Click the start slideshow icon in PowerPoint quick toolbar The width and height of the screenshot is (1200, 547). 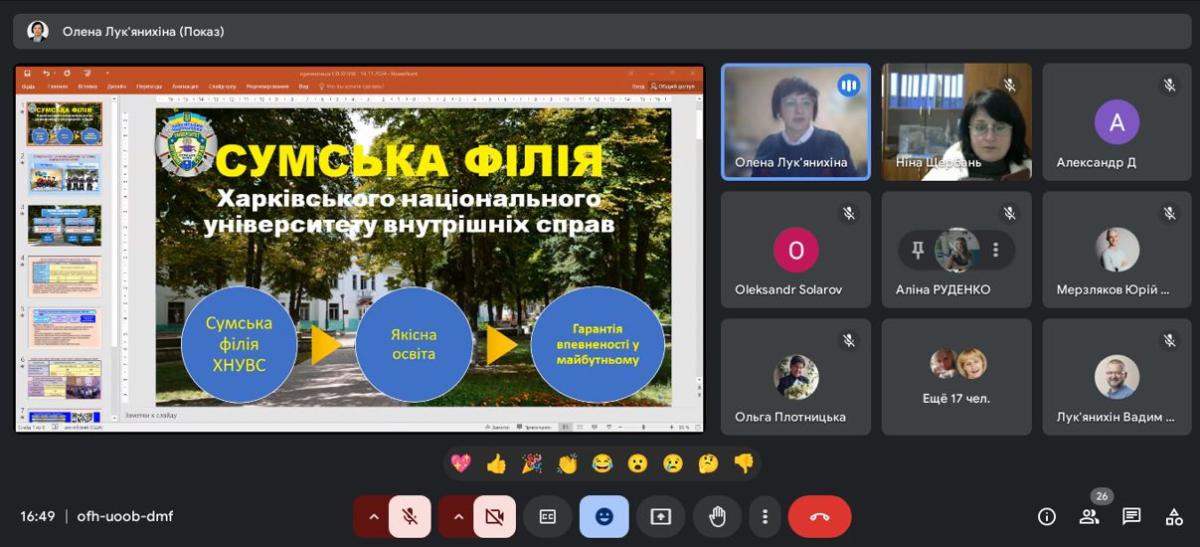86,73
